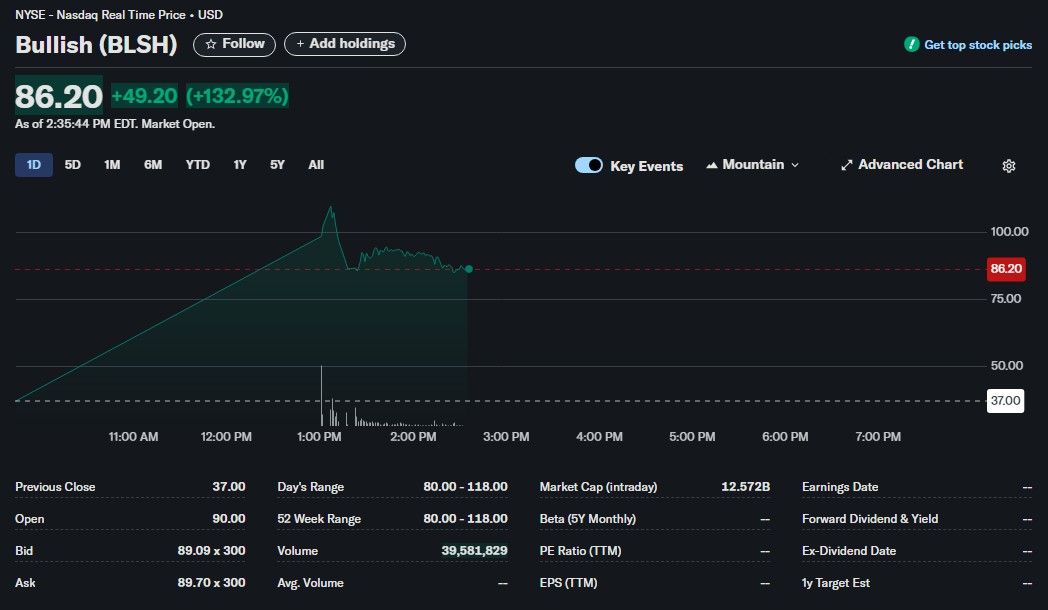Click the Beta (5Y Monthly) label

[587, 519]
